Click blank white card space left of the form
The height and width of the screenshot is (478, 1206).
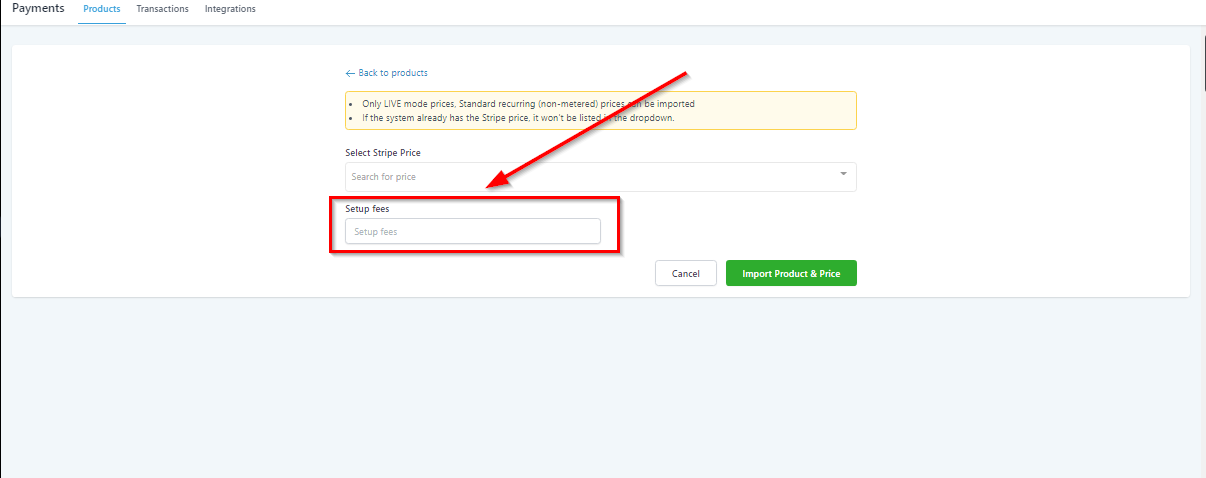point(170,170)
